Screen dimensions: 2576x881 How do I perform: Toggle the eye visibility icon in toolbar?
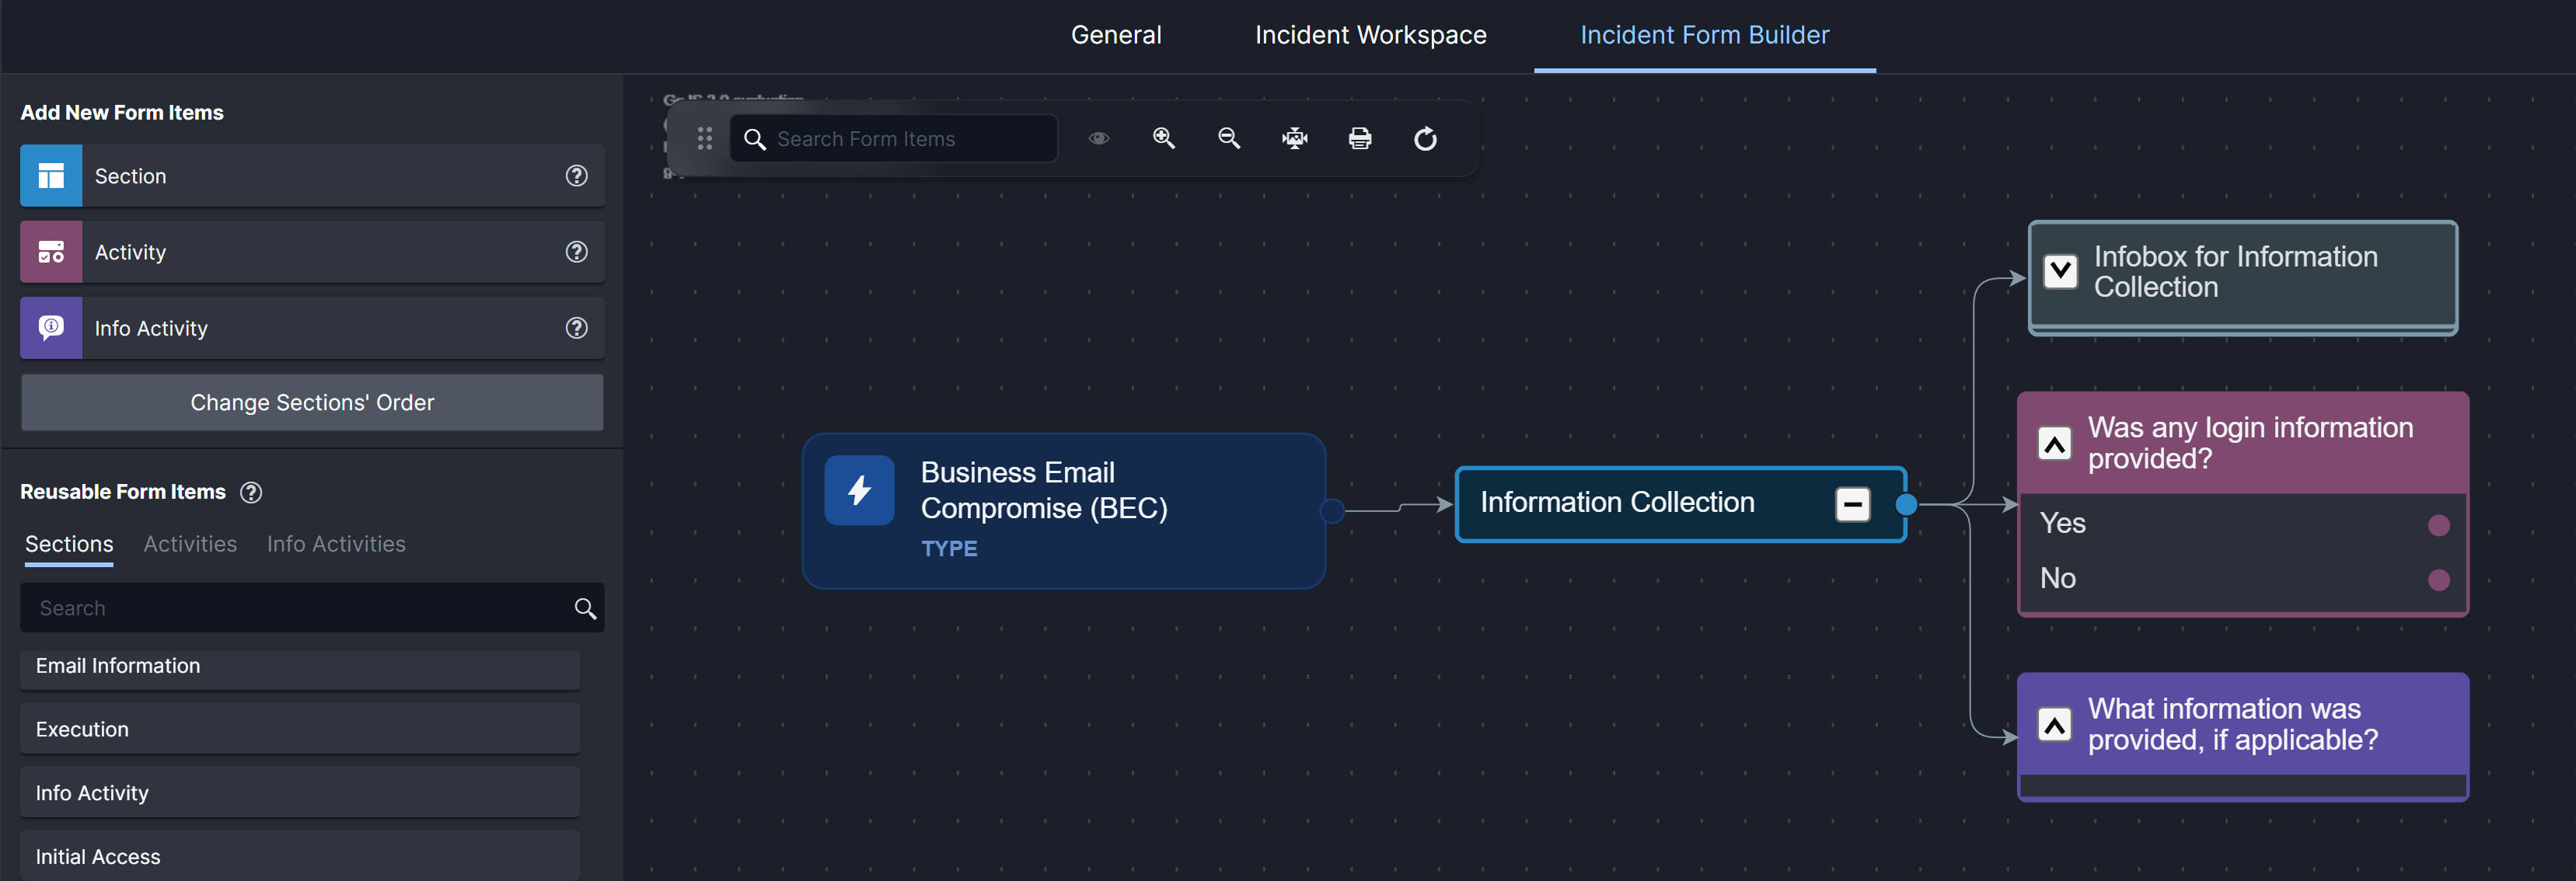(1098, 138)
